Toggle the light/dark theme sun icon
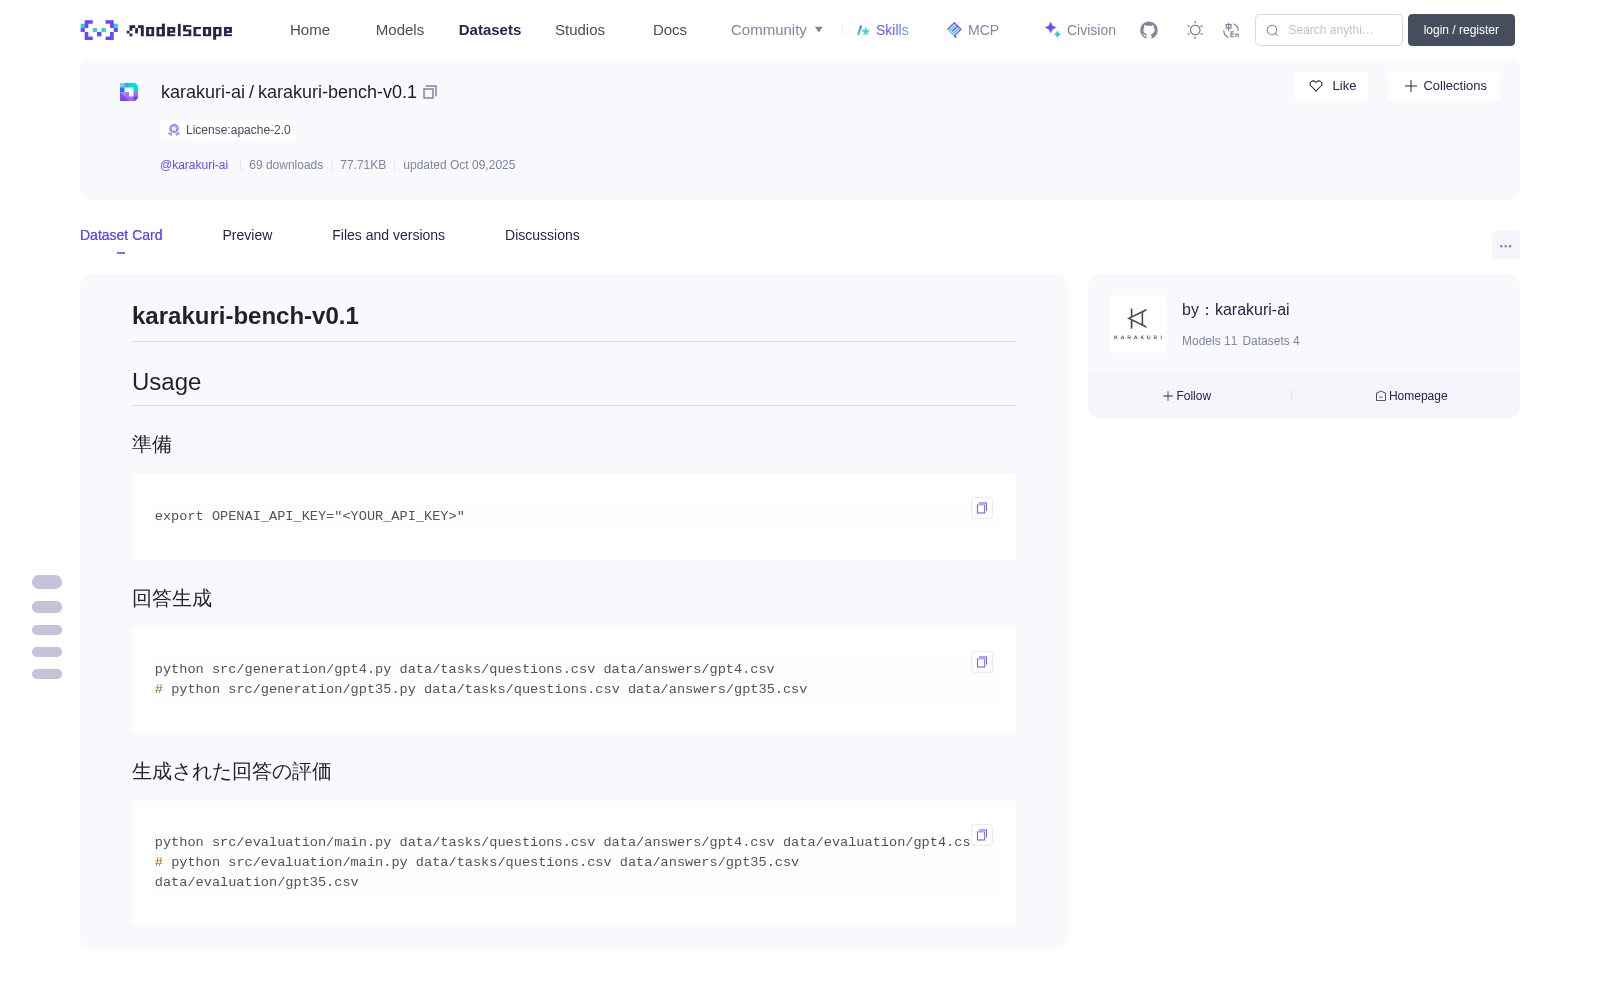This screenshot has height=1000, width=1600. tap(1195, 30)
